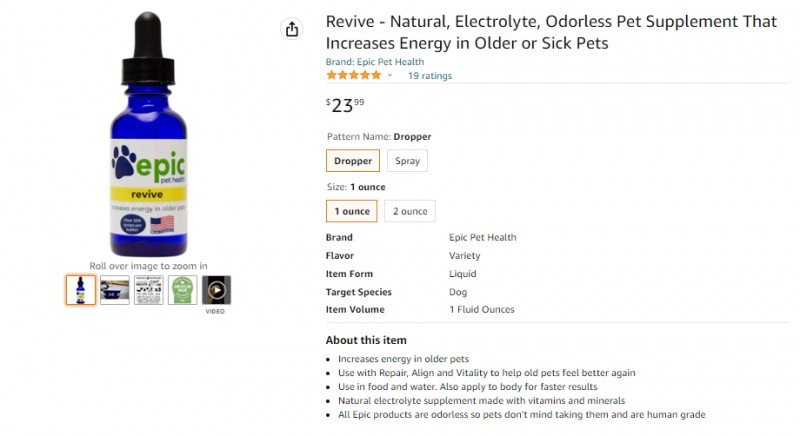Open the pet bowl photo thumbnail
This screenshot has height=436, width=800.
(115, 290)
